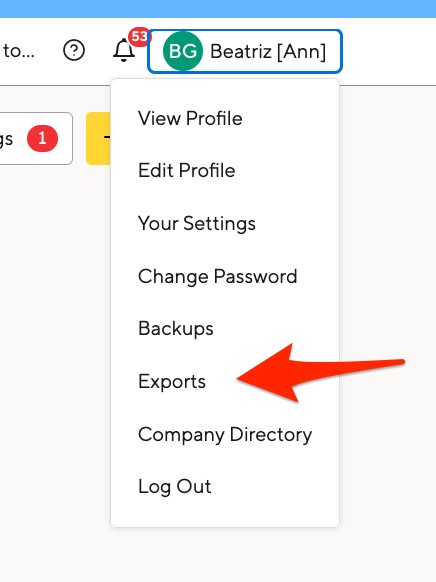Image resolution: width=436 pixels, height=582 pixels.
Task: Select View Profile from the user menu
Action: [x=190, y=118]
